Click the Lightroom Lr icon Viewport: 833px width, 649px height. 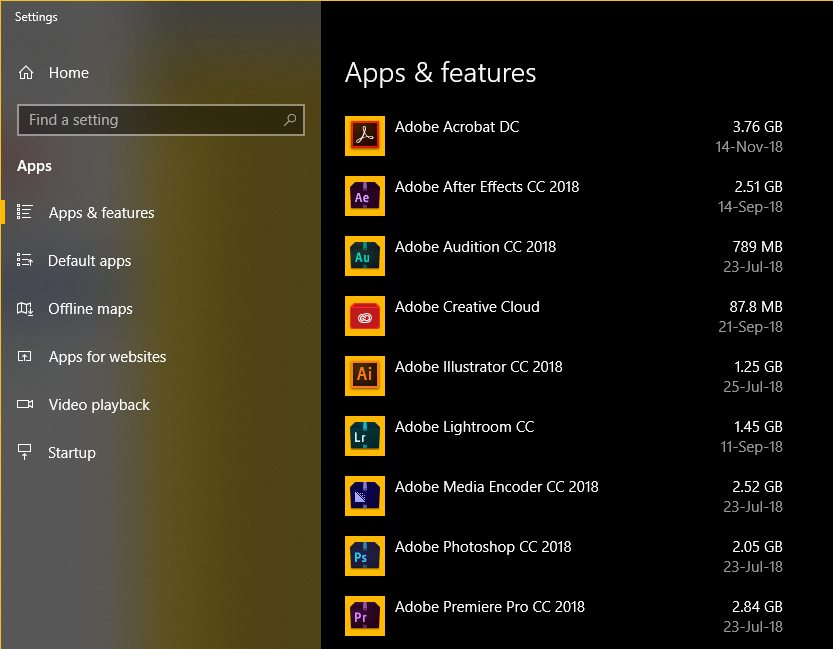[x=364, y=436]
